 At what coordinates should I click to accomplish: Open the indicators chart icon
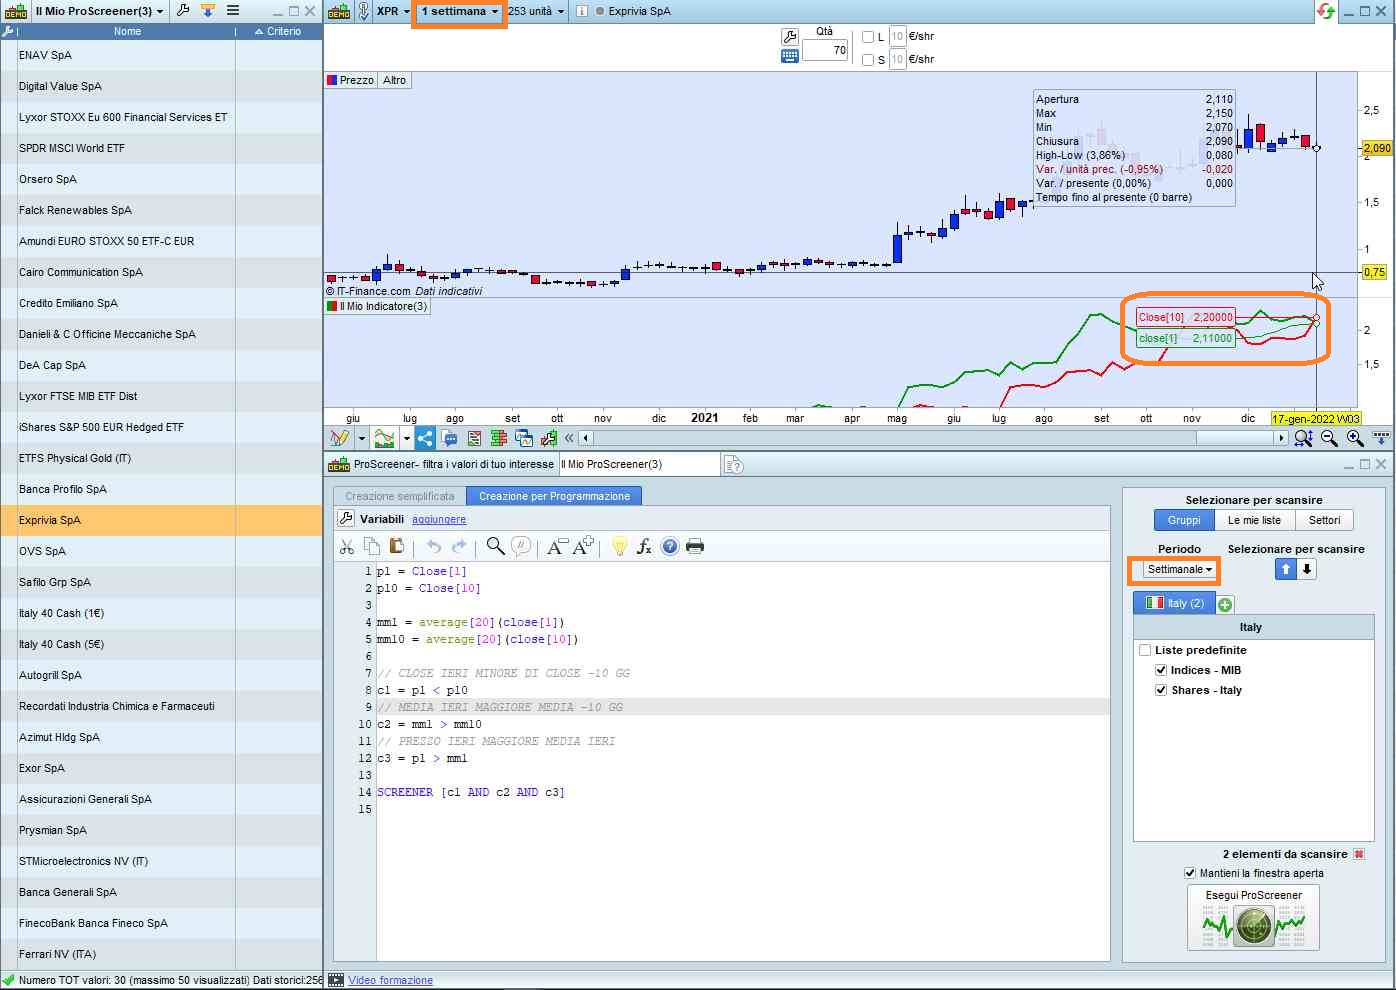(x=384, y=438)
